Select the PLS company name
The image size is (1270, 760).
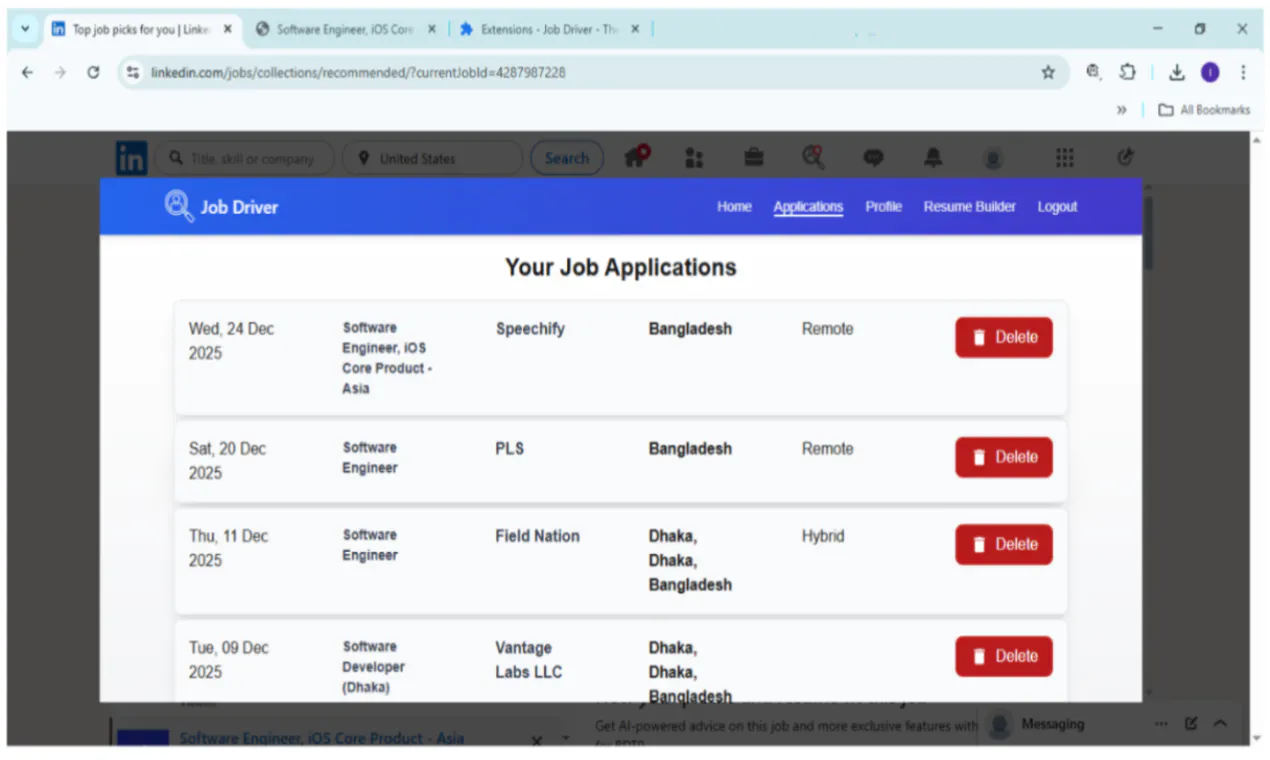click(510, 449)
